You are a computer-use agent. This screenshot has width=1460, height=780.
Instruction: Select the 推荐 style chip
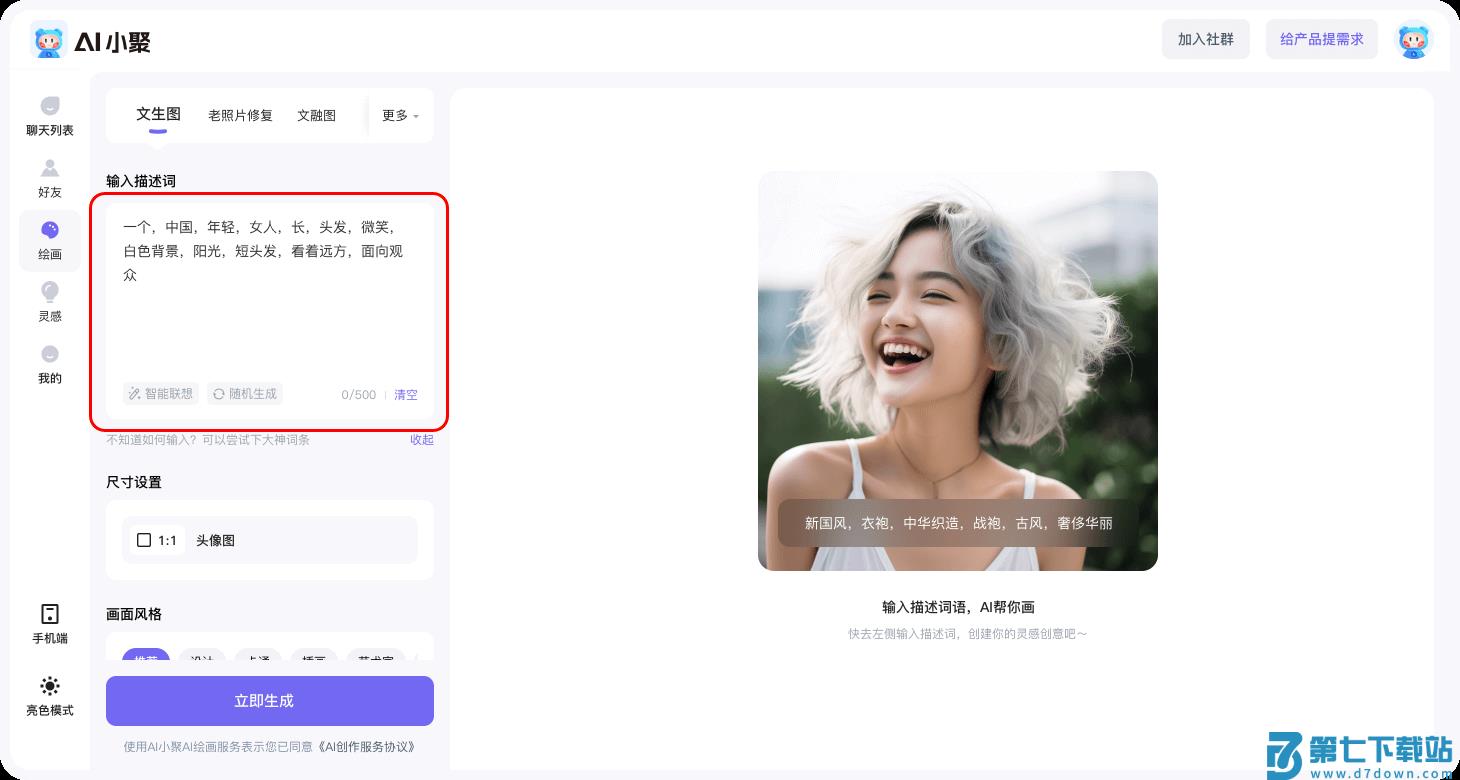145,660
